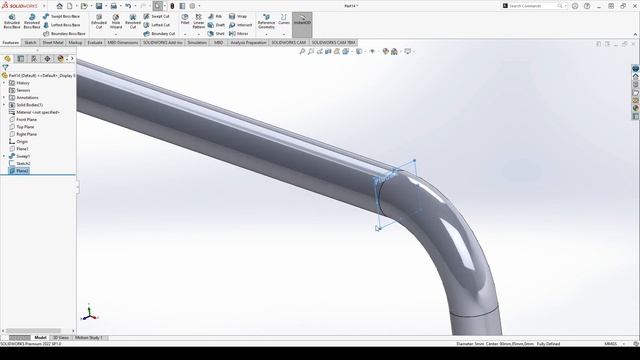The height and width of the screenshot is (360, 640).
Task: Open the New document dropdown arrow
Action: [77, 6]
